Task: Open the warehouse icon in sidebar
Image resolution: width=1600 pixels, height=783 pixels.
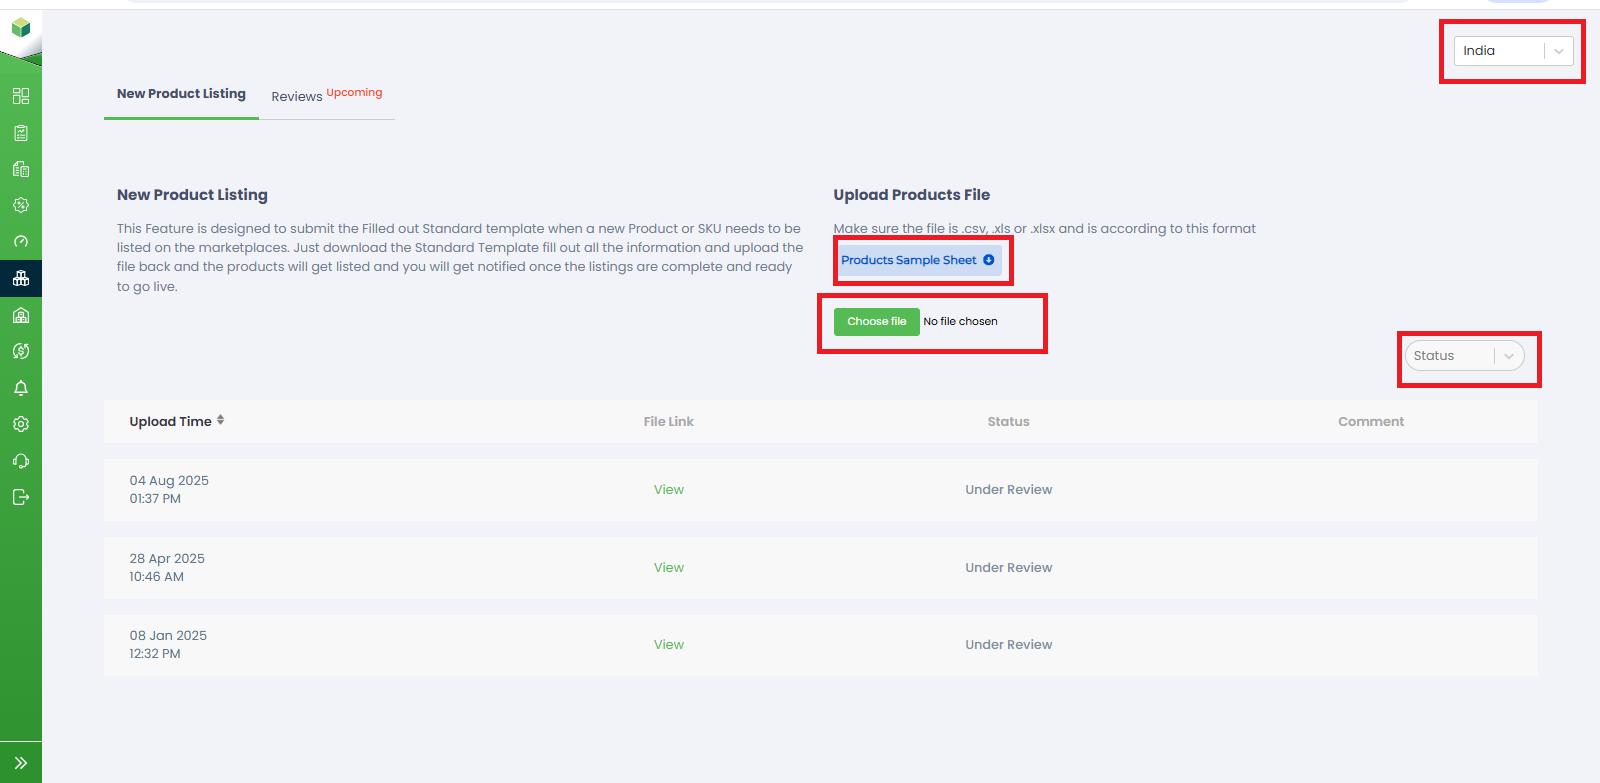Action: [20, 316]
